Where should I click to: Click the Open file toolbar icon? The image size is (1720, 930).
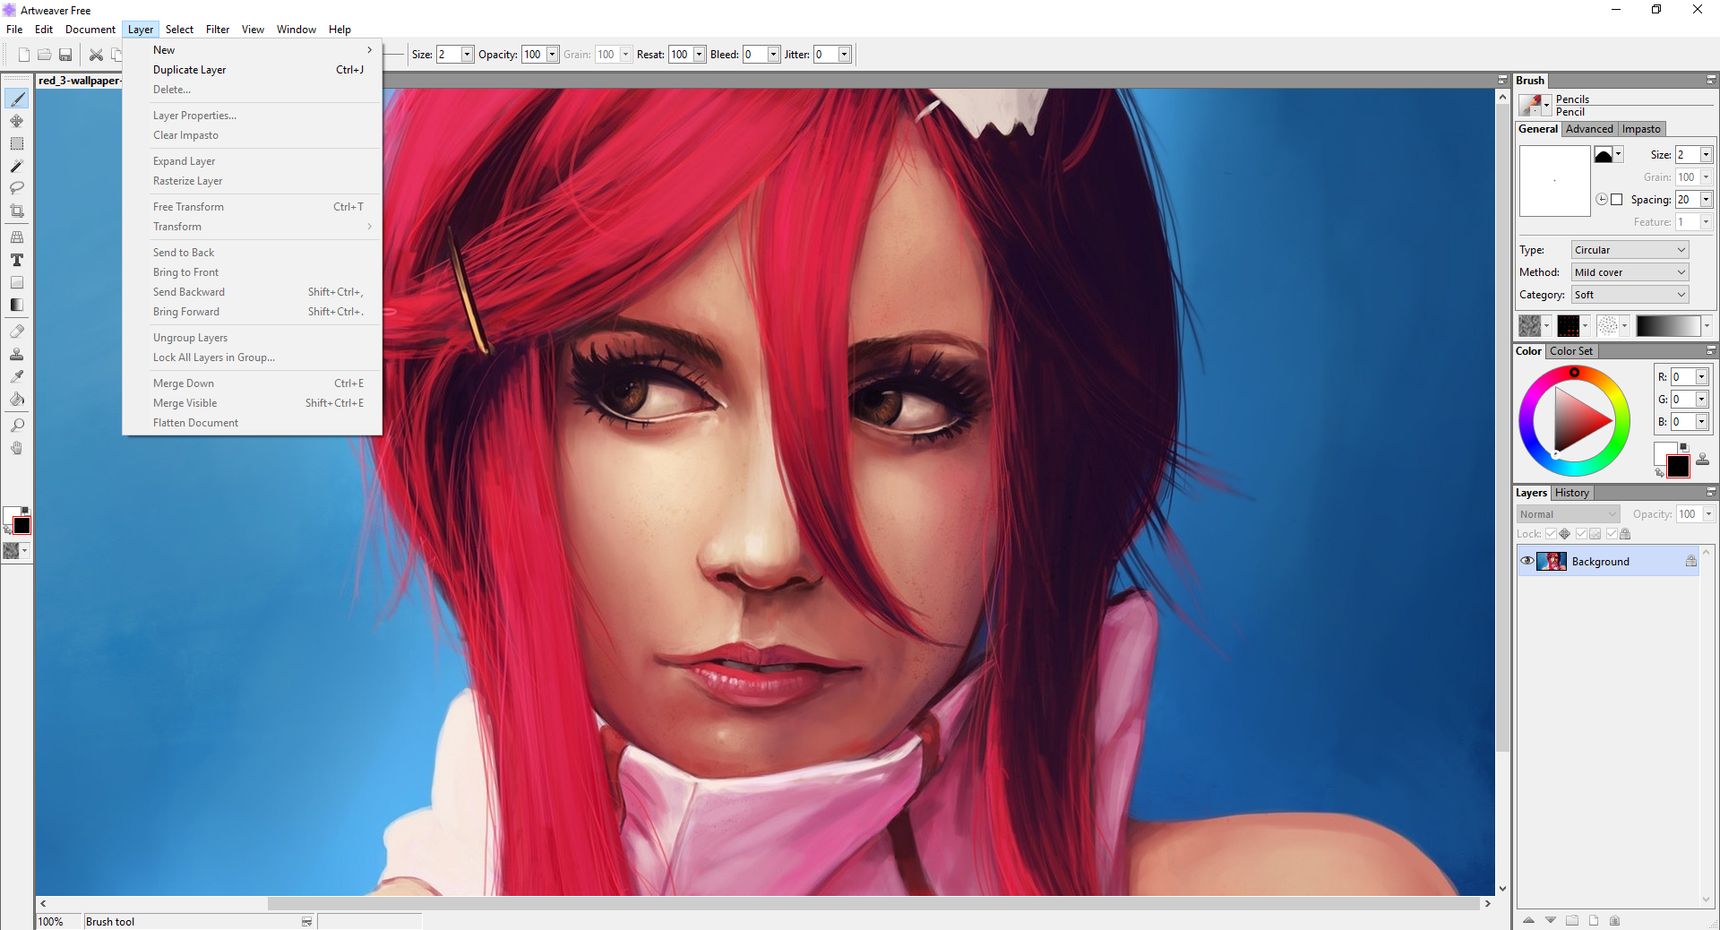[x=44, y=55]
